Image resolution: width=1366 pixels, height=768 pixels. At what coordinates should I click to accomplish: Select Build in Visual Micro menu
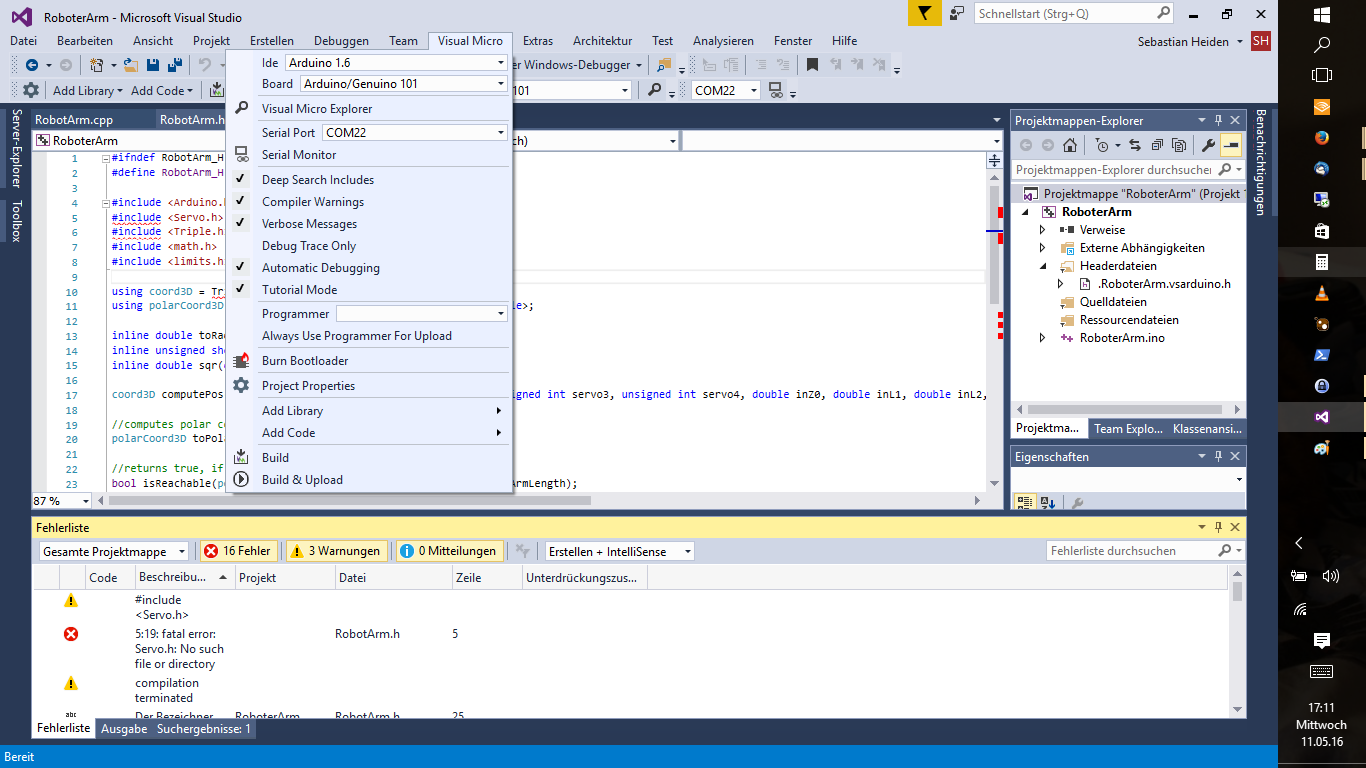coord(275,458)
